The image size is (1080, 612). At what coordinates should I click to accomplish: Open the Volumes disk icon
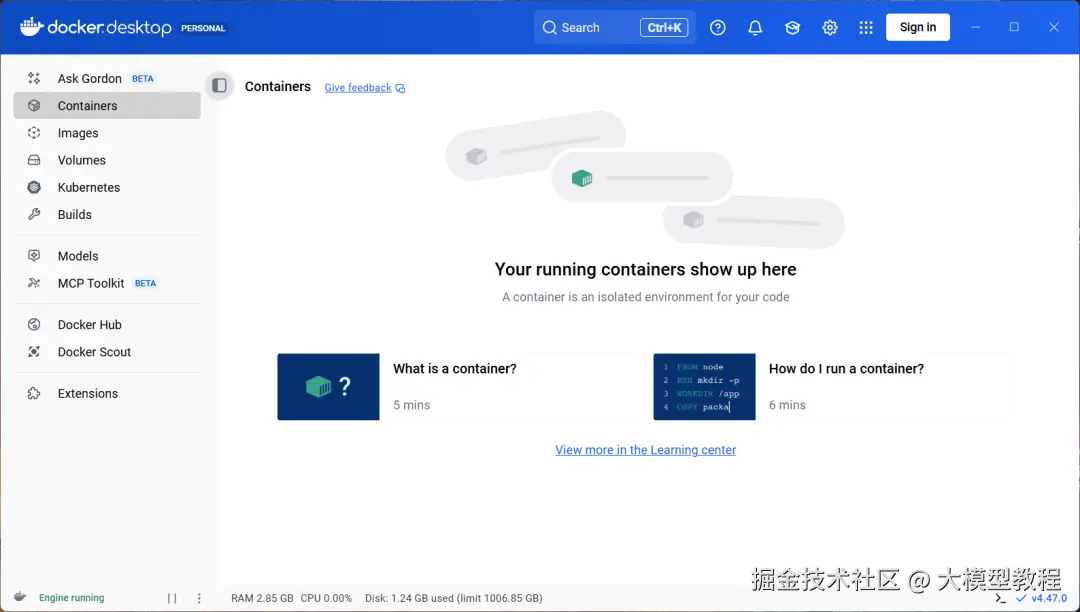34,160
